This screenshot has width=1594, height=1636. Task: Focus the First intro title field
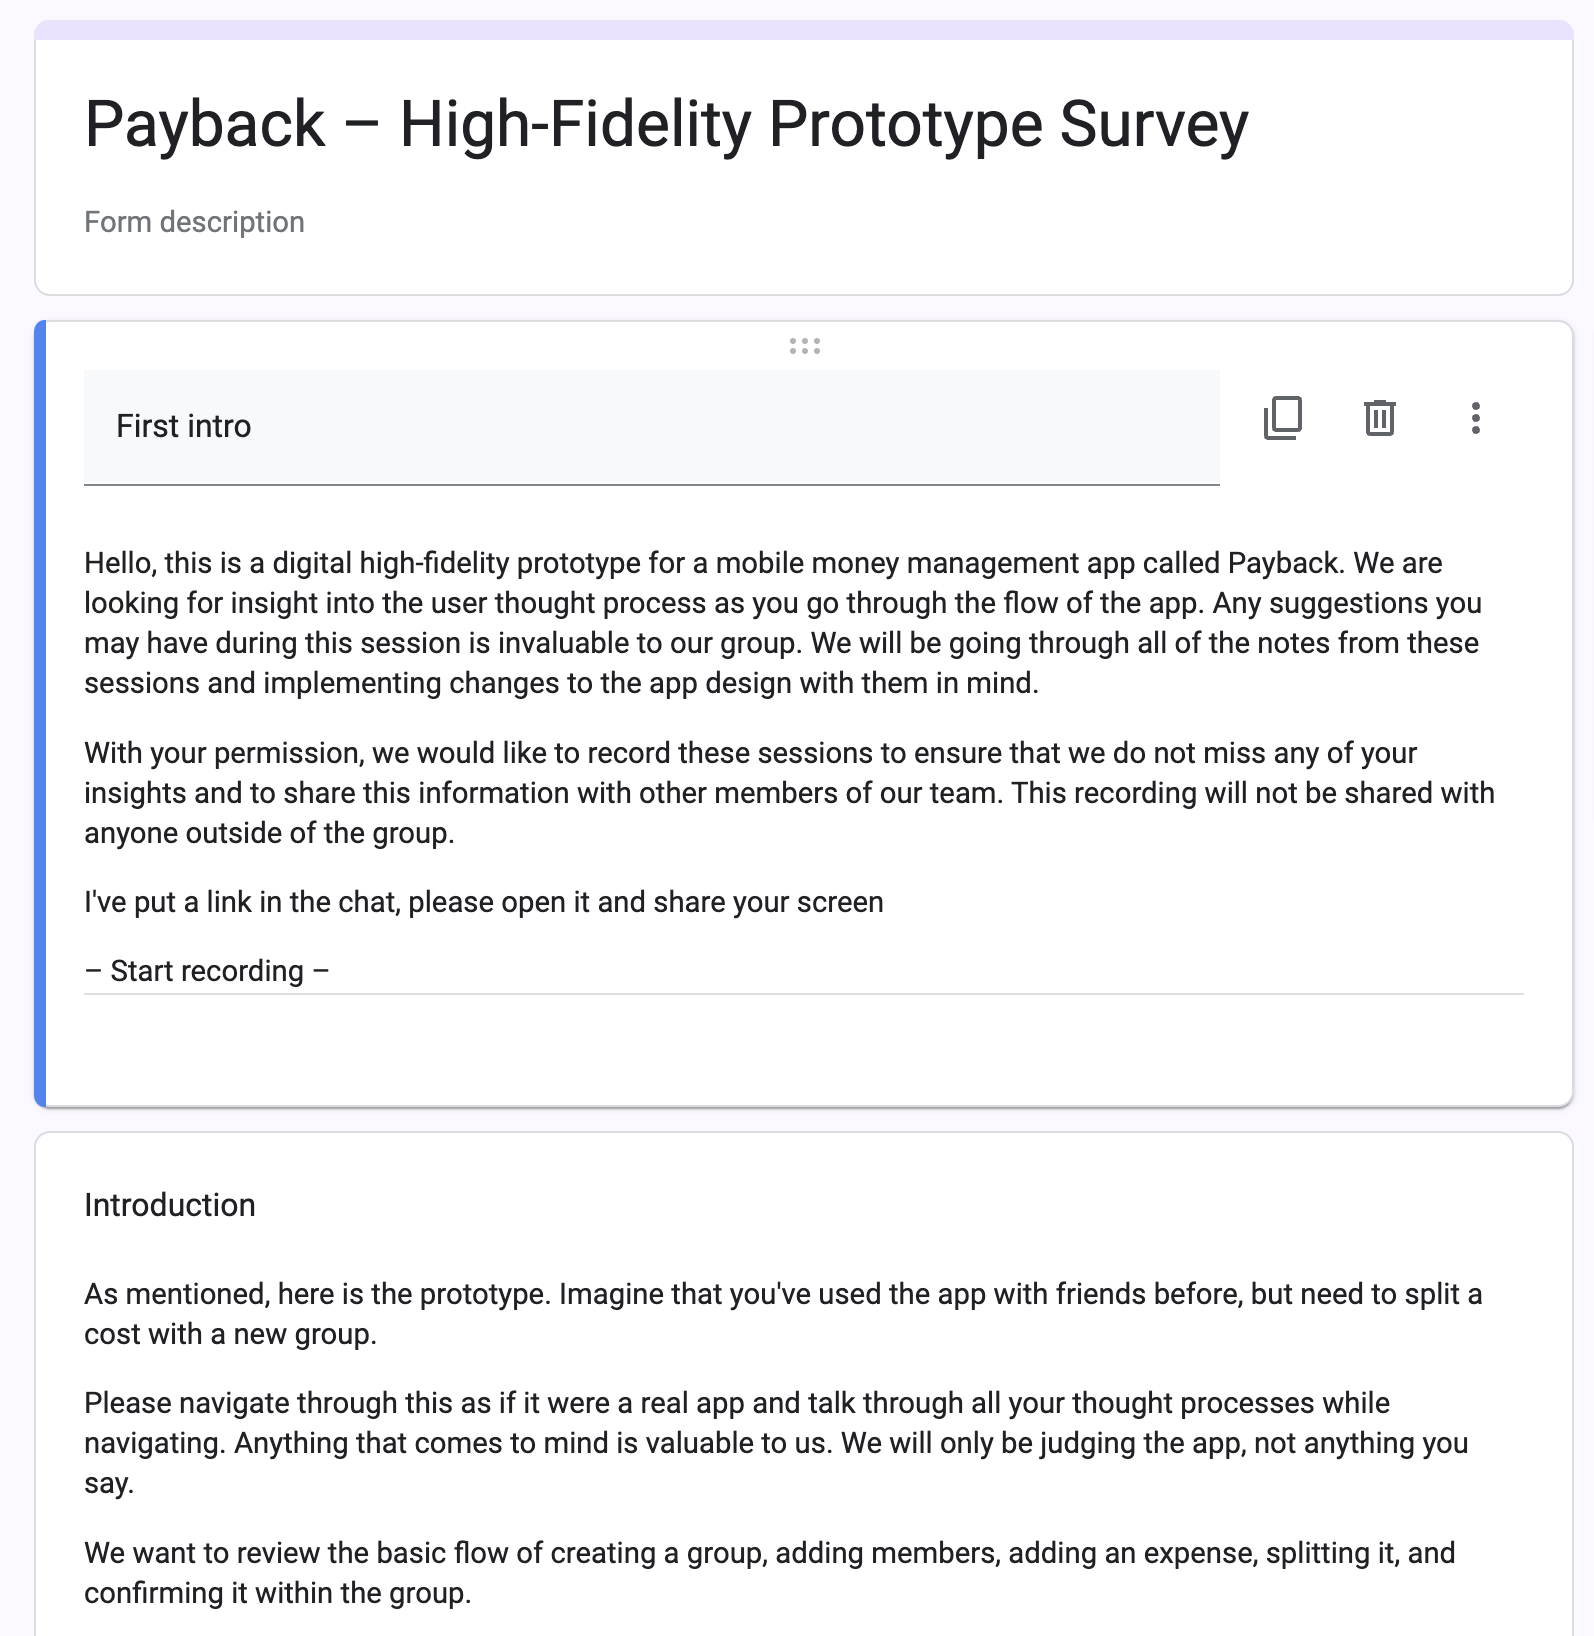(x=652, y=427)
